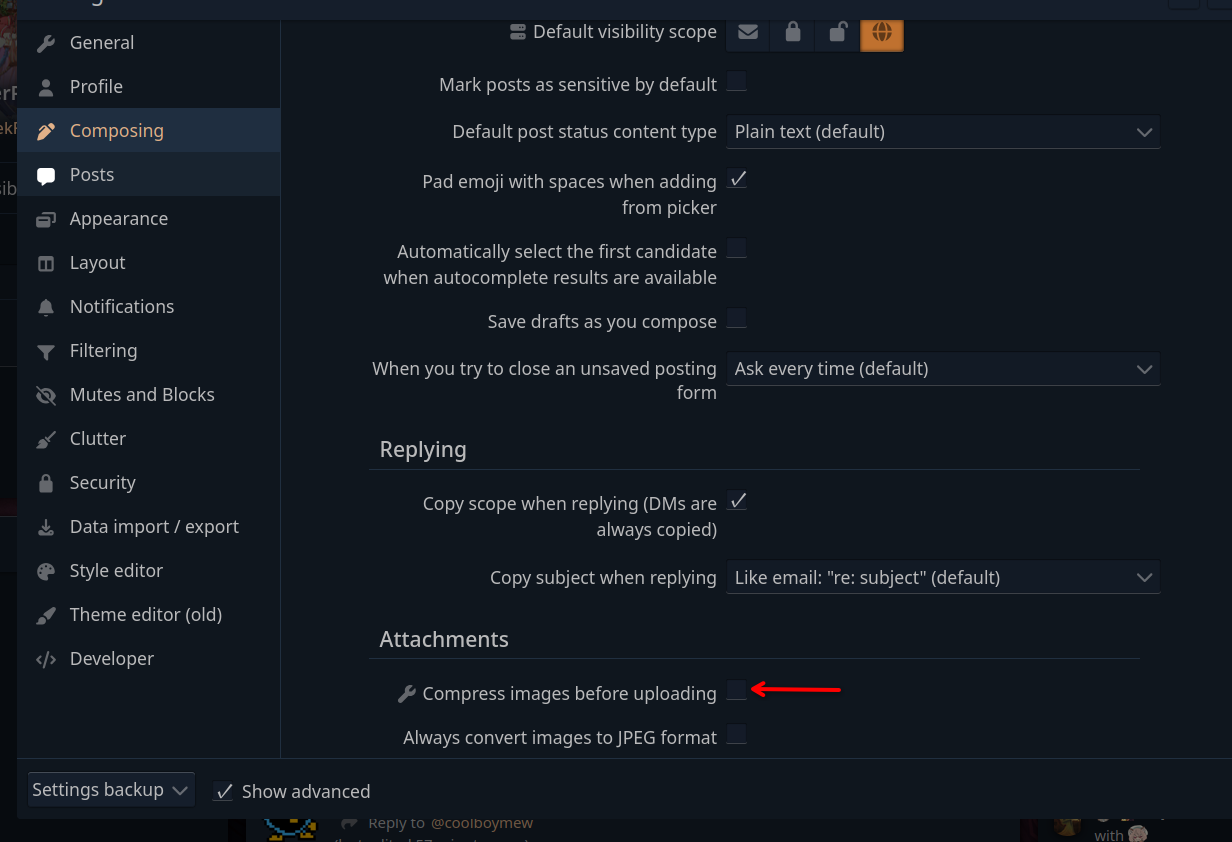Screen dimensions: 1232x842
Task: Pick the unlocked unlisted visibility scope
Action: click(837, 32)
